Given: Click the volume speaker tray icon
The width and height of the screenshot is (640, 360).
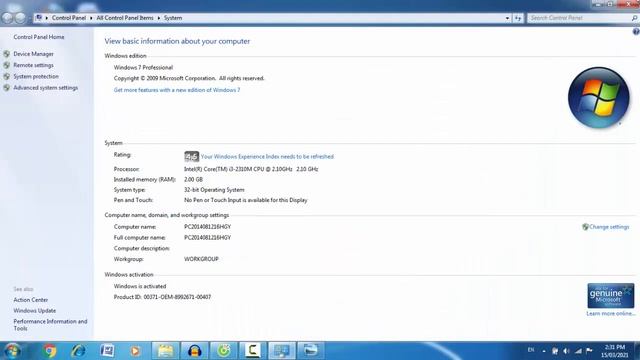Looking at the screenshot, I should [566, 351].
